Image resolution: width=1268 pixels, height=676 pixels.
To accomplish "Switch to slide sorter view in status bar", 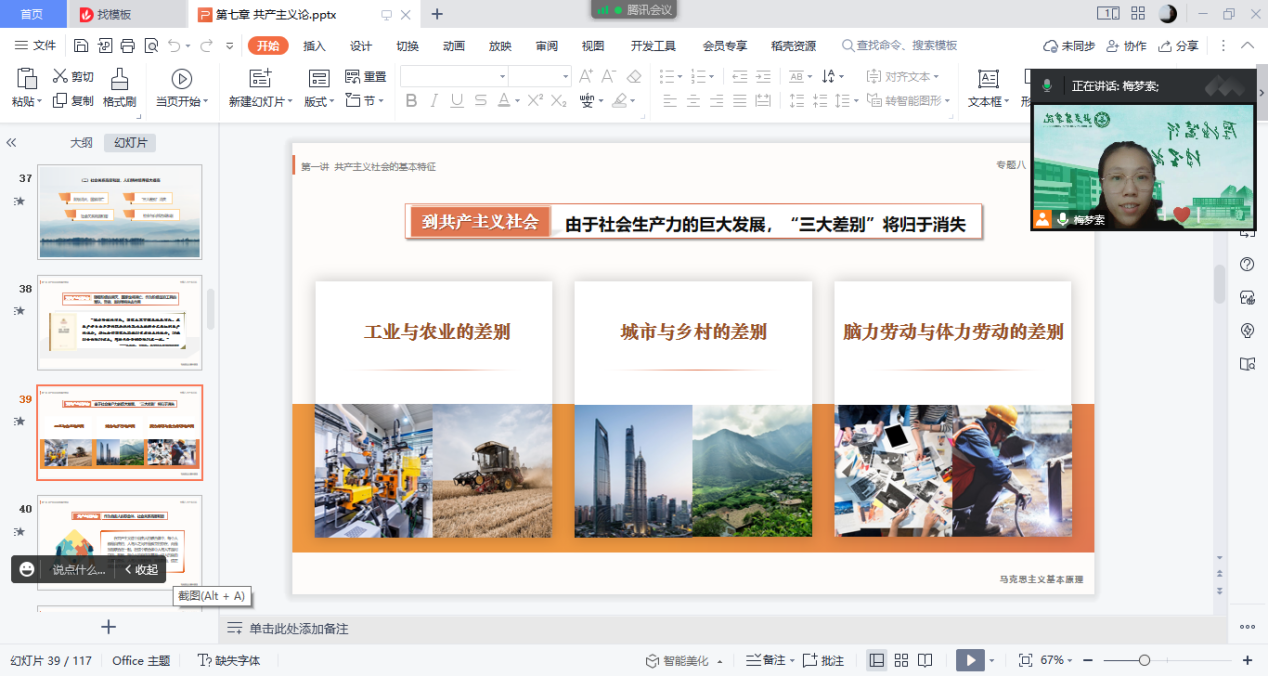I will (x=901, y=660).
